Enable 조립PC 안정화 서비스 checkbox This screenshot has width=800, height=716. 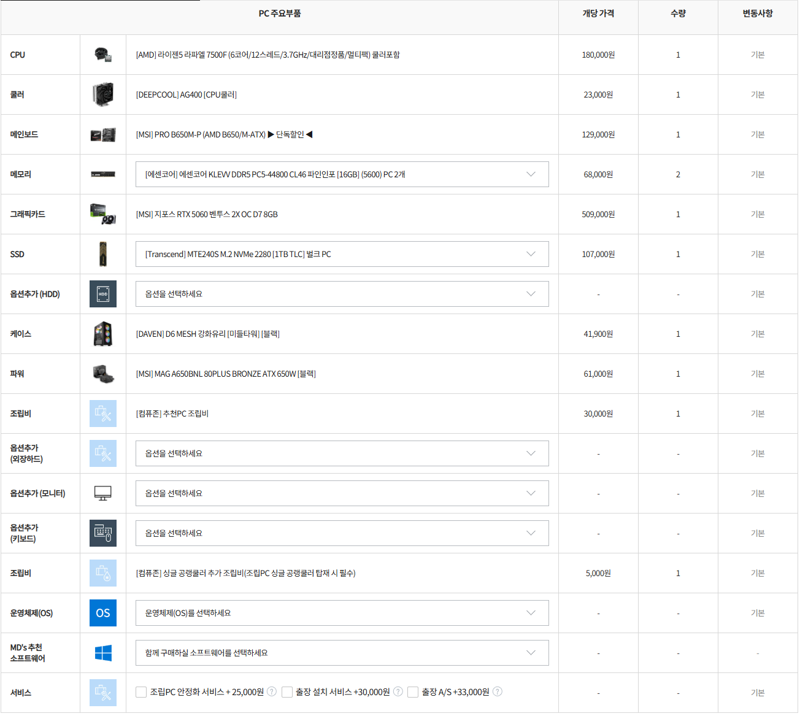coord(141,692)
